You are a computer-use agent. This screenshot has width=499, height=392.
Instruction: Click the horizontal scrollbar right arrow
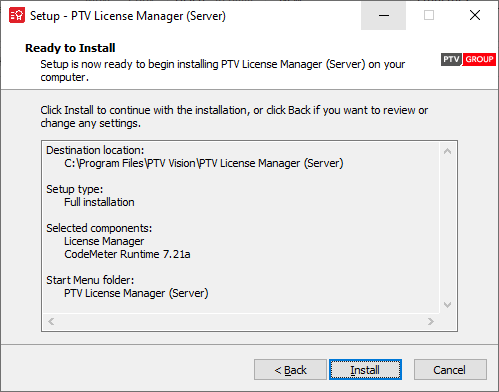[x=431, y=322]
